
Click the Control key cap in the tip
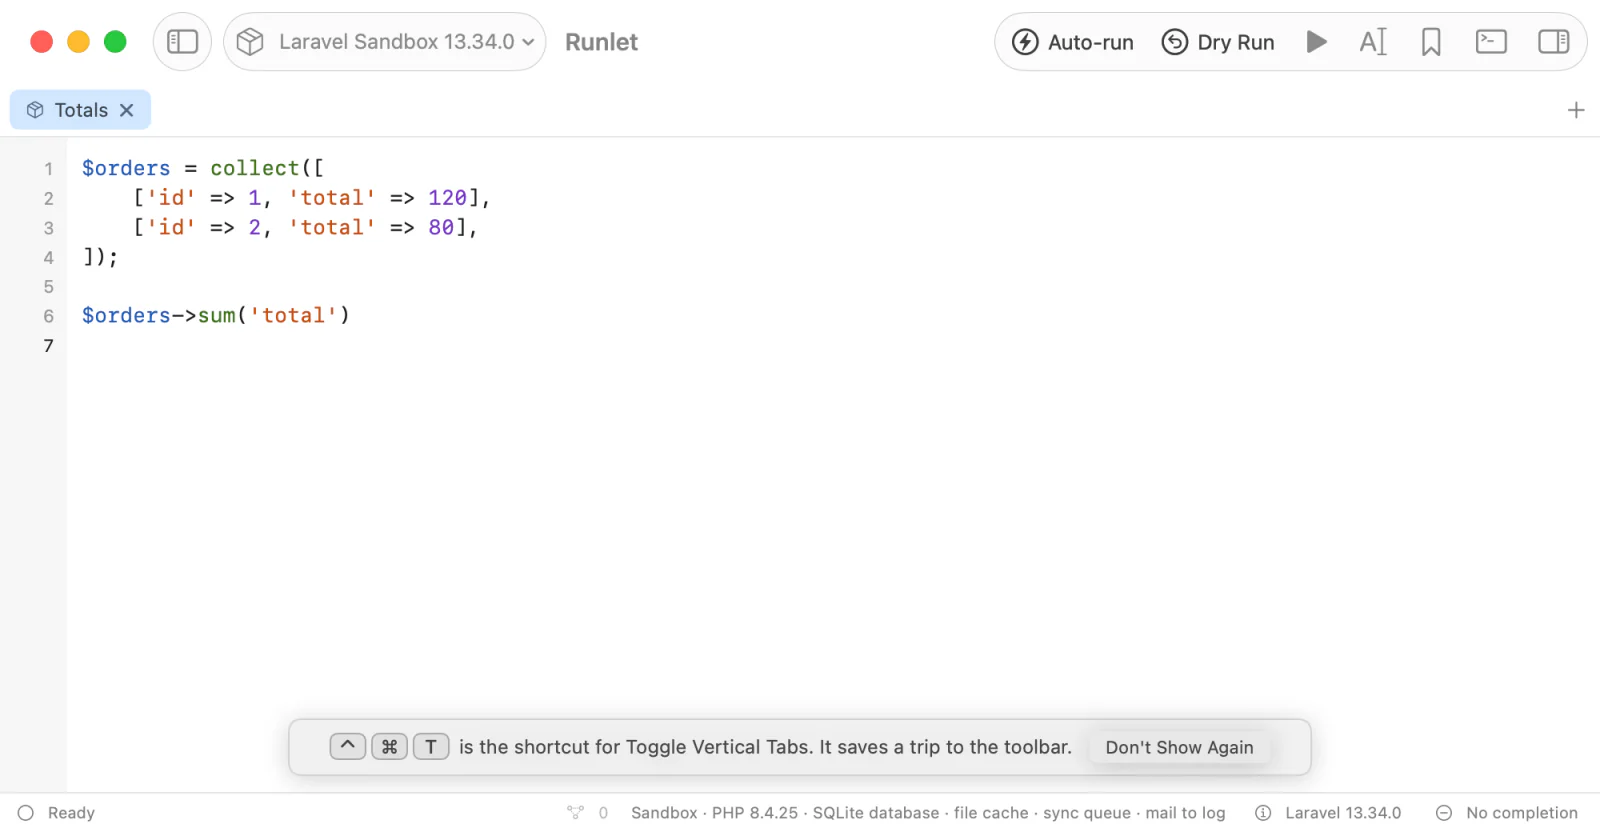(x=348, y=747)
